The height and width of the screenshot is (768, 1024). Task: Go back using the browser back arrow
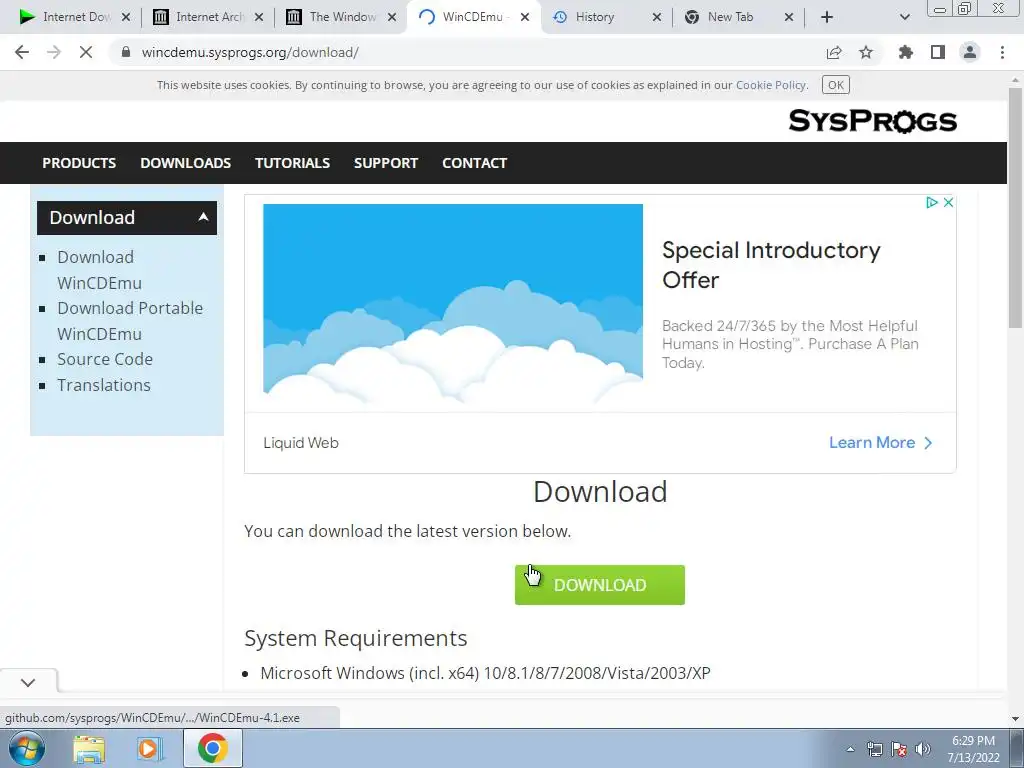point(22,52)
